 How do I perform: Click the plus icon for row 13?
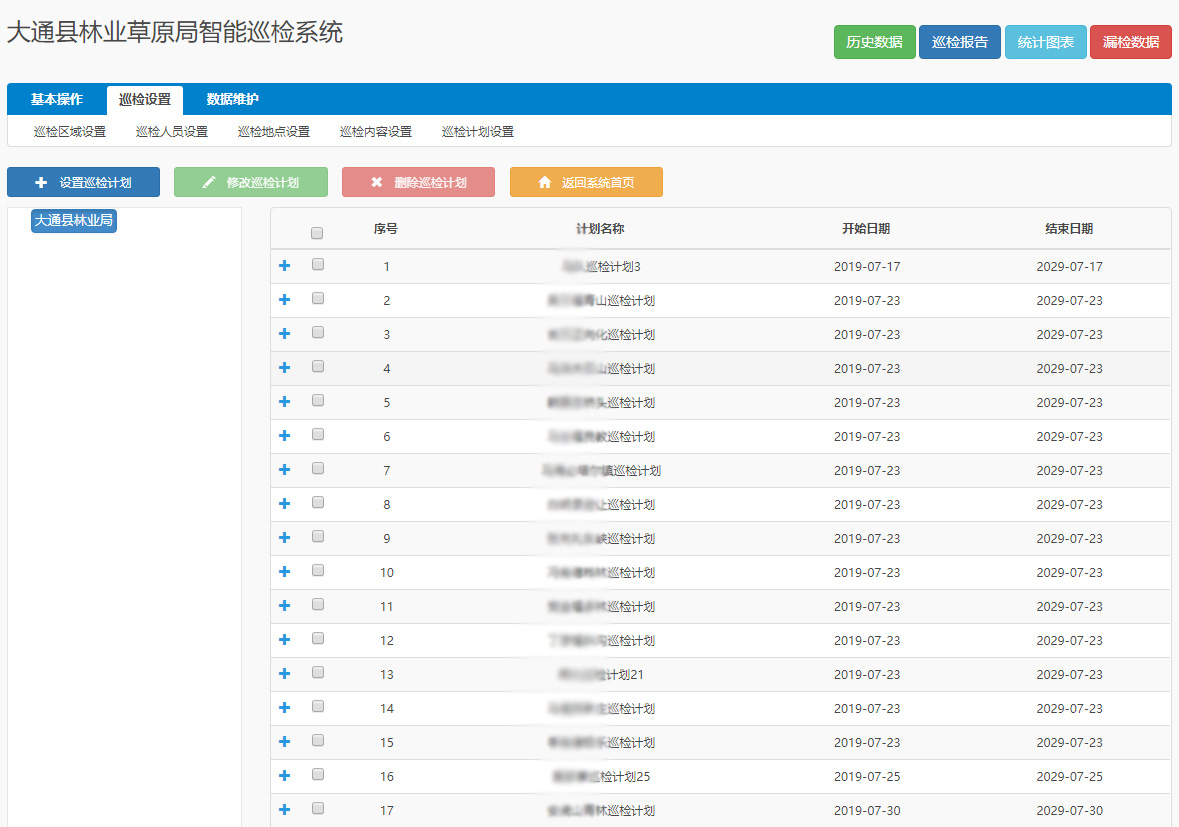coord(284,673)
